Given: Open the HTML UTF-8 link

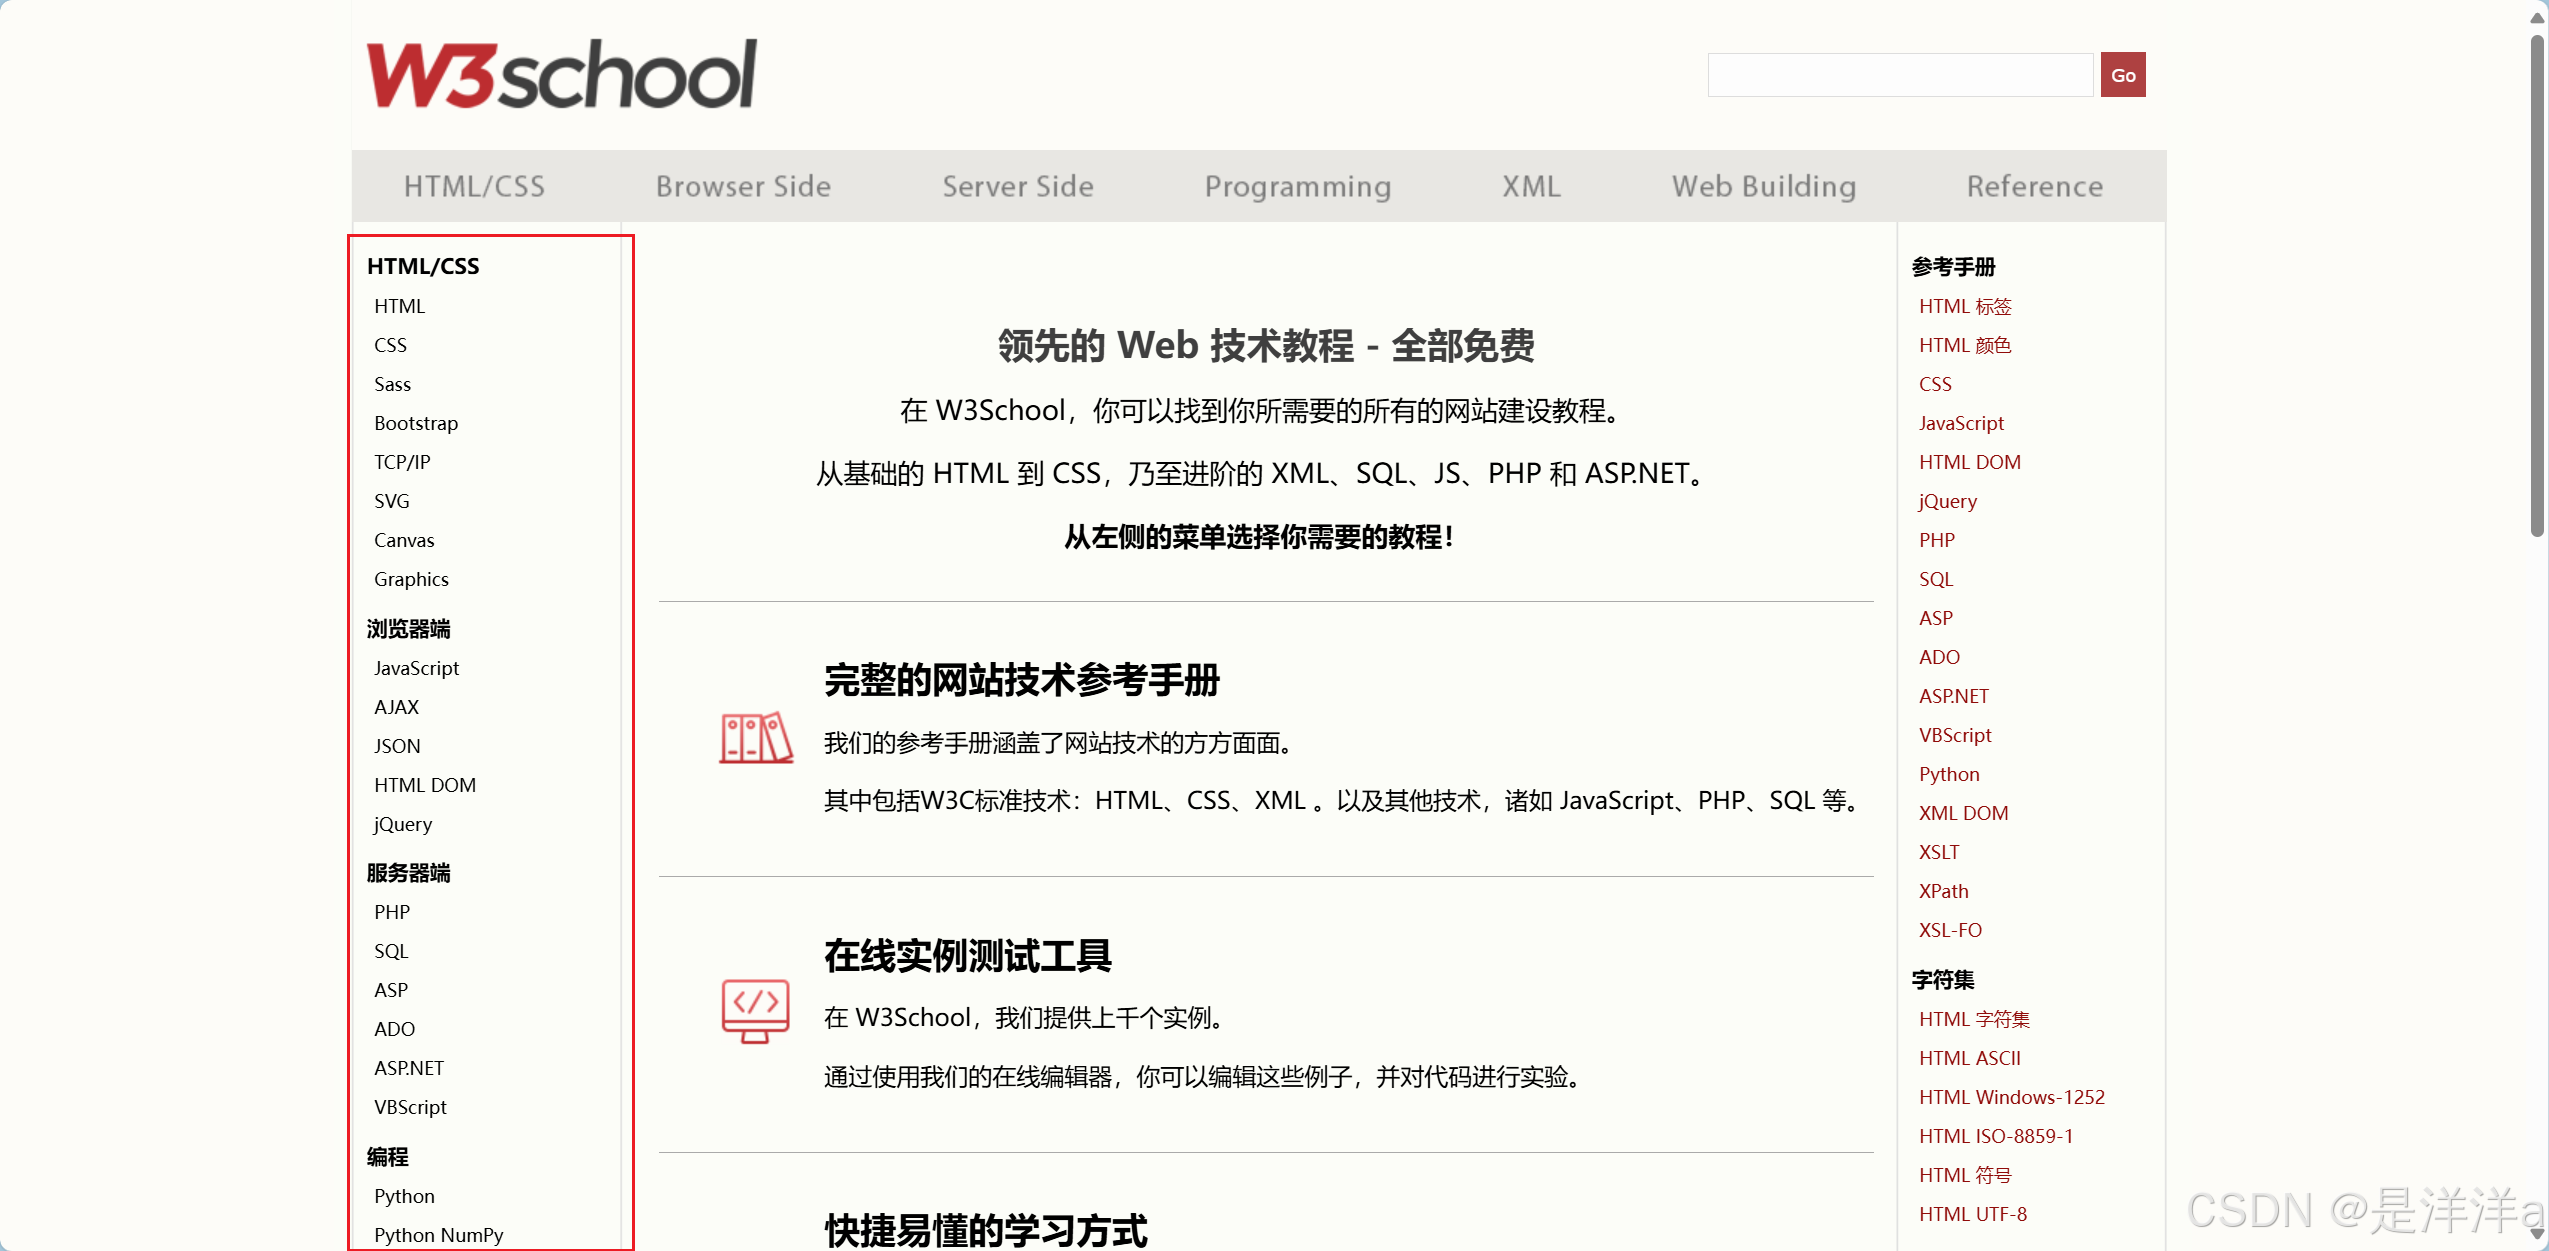Looking at the screenshot, I should point(1973,1214).
